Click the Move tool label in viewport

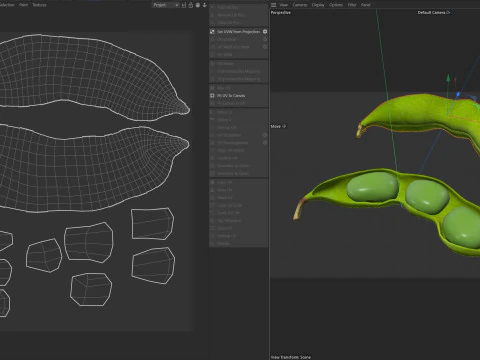click(x=278, y=126)
